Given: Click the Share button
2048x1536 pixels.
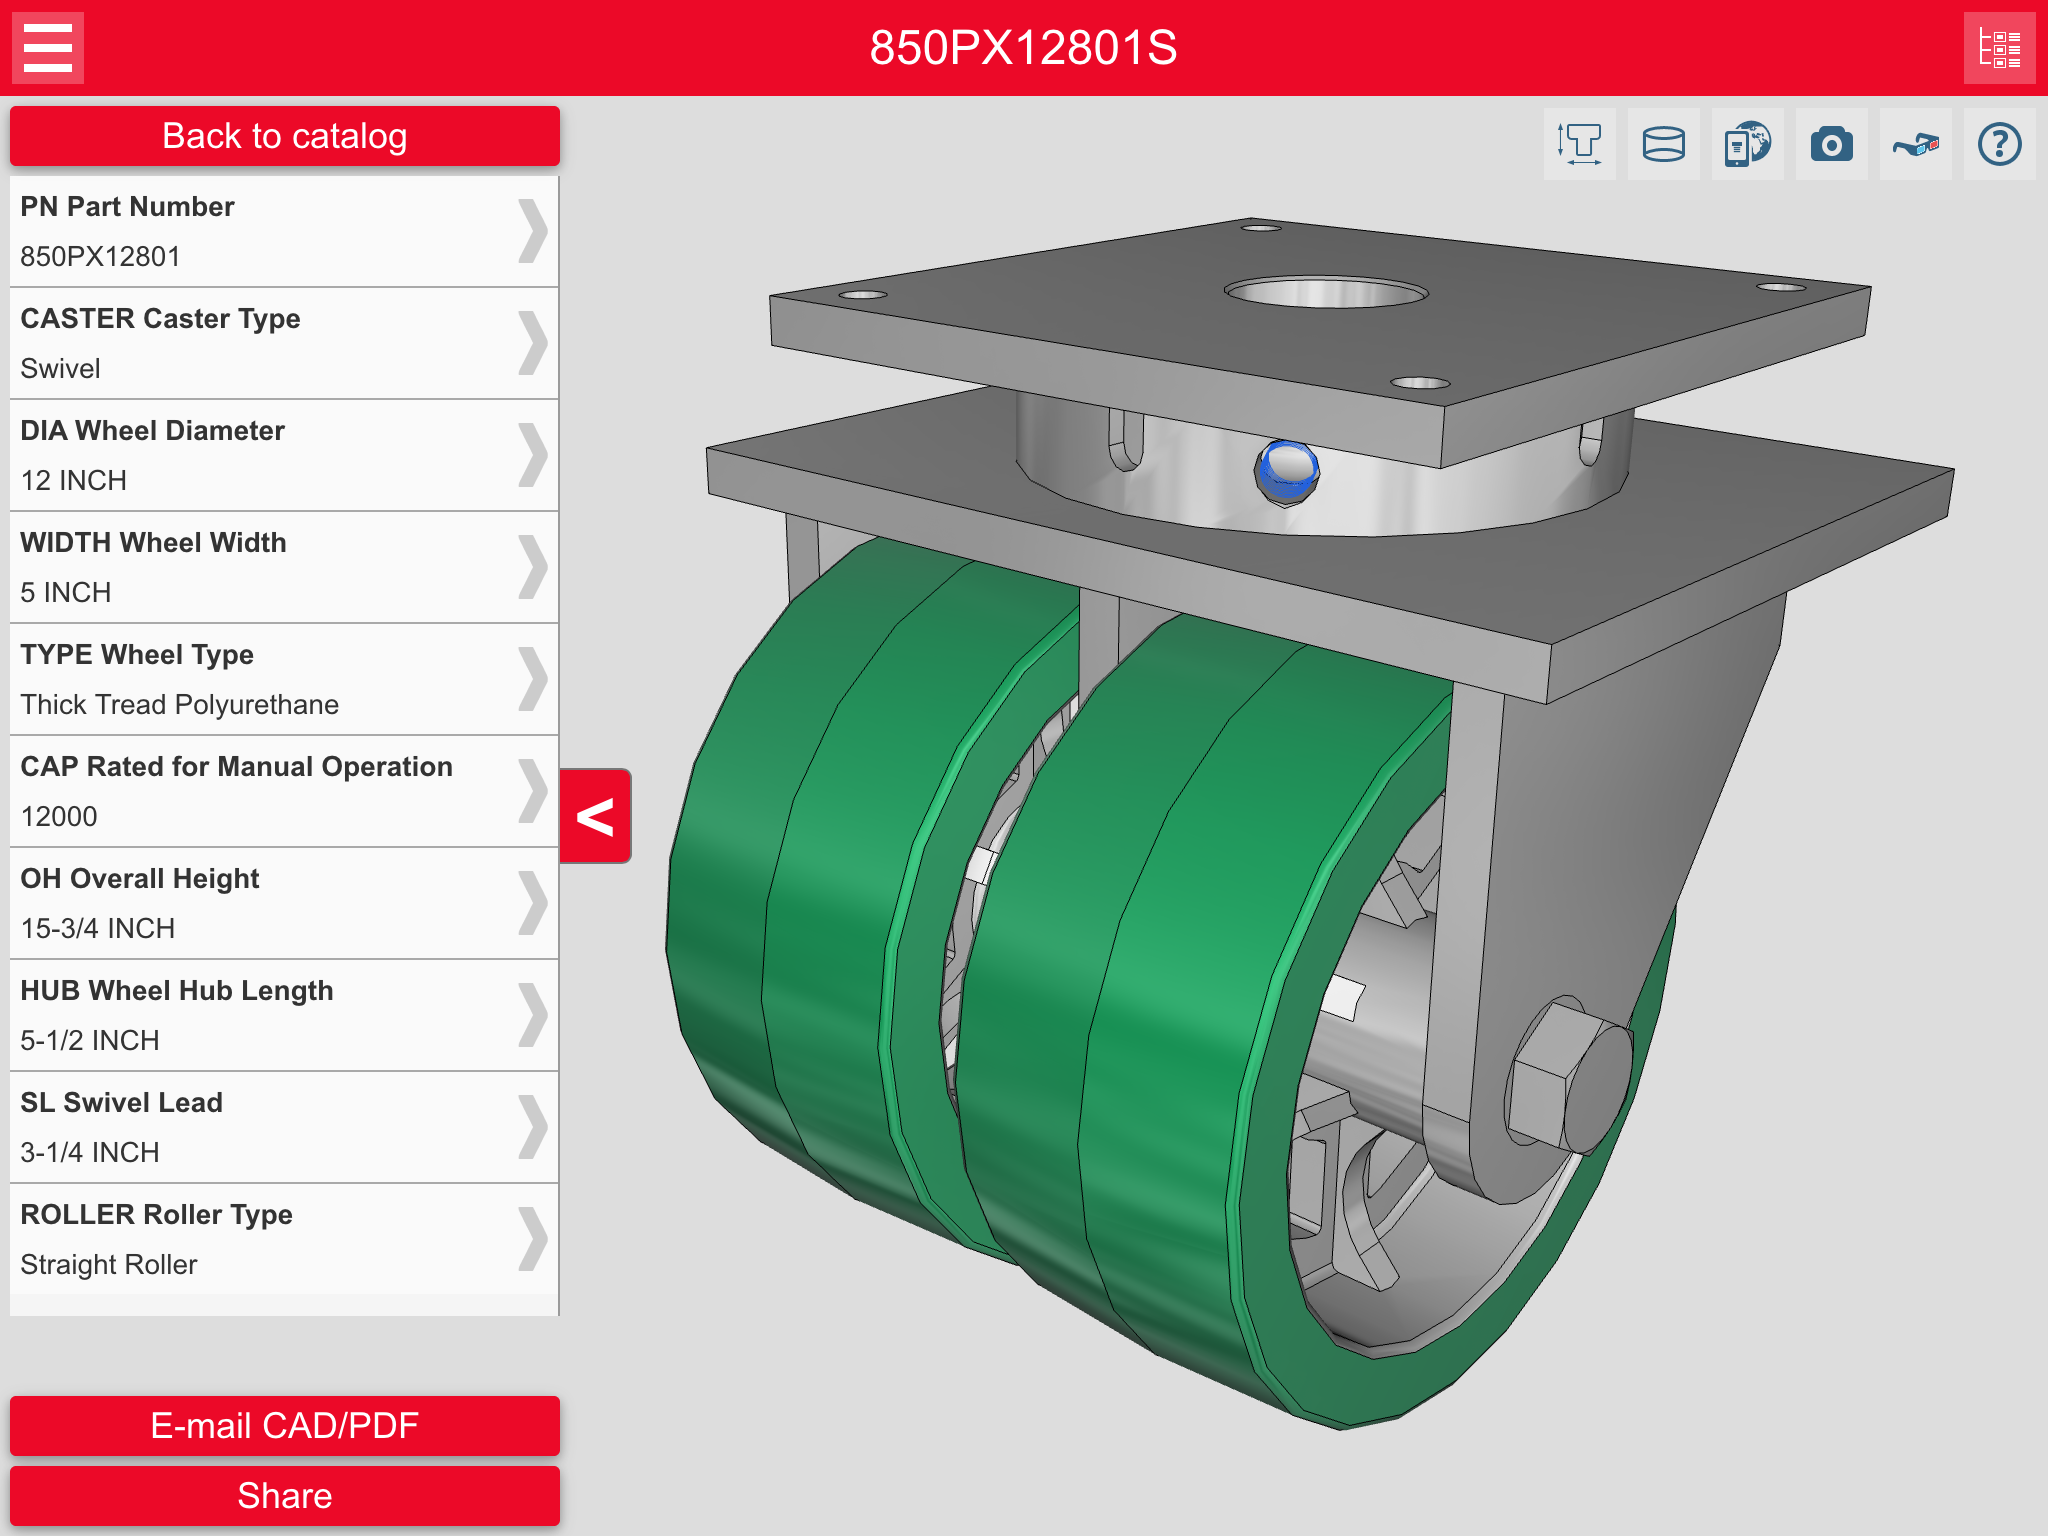Looking at the screenshot, I should 284,1495.
